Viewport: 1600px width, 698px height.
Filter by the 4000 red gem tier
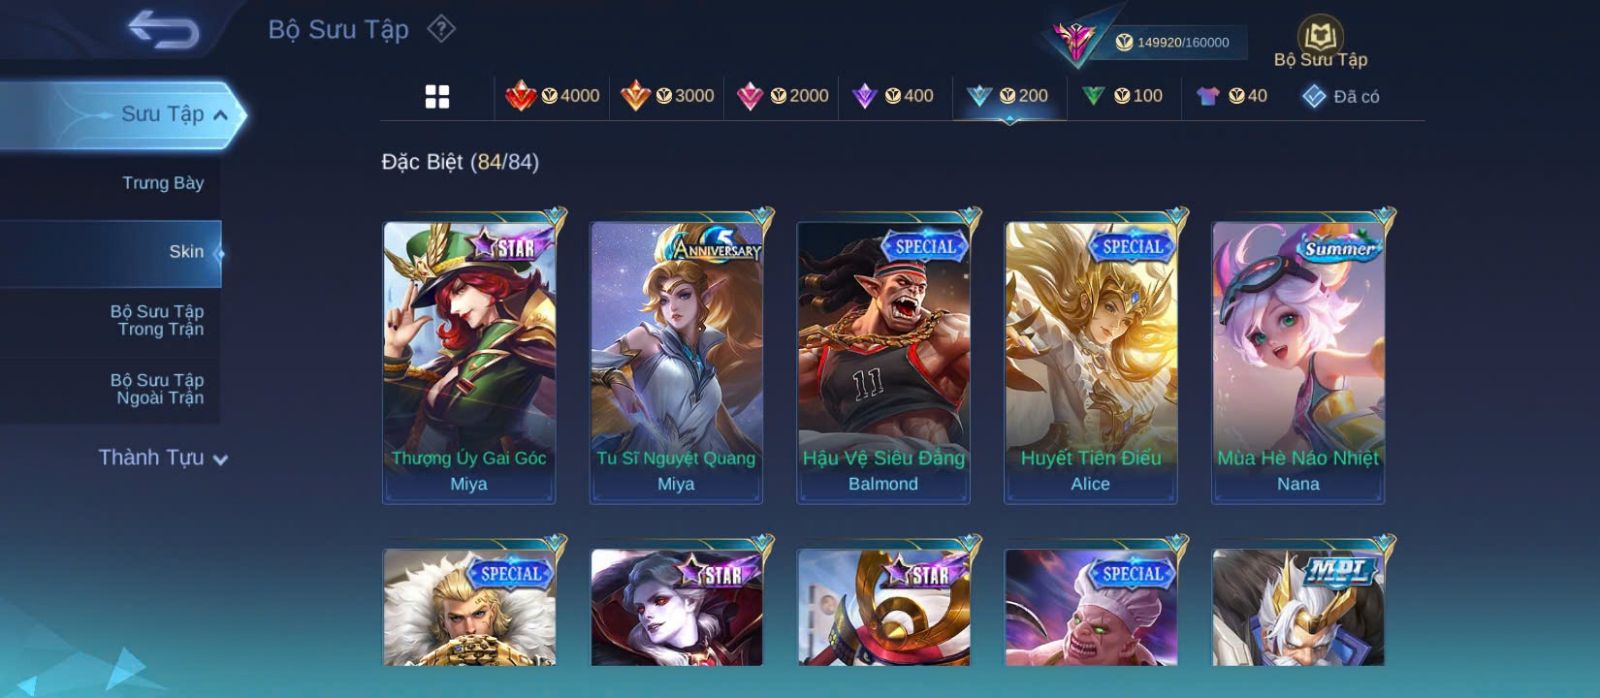coord(552,96)
